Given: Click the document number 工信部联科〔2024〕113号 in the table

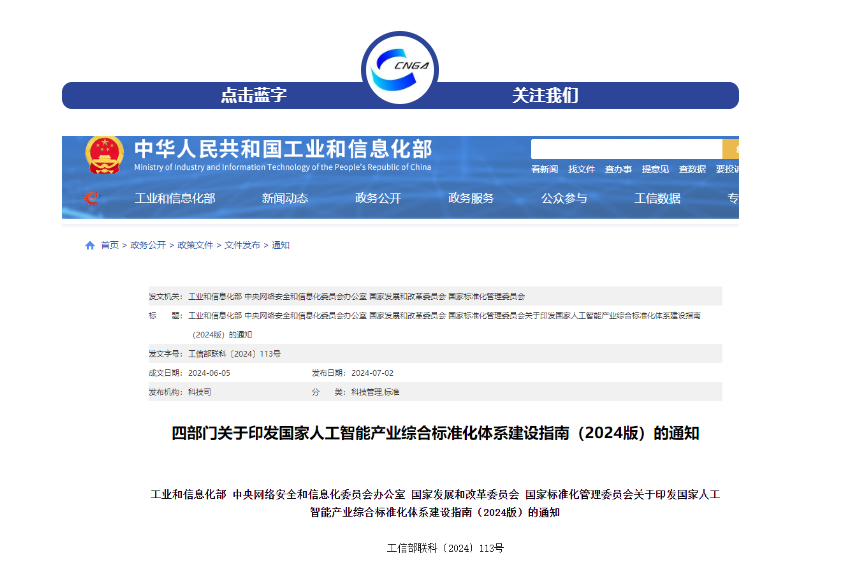Looking at the screenshot, I should [x=234, y=354].
